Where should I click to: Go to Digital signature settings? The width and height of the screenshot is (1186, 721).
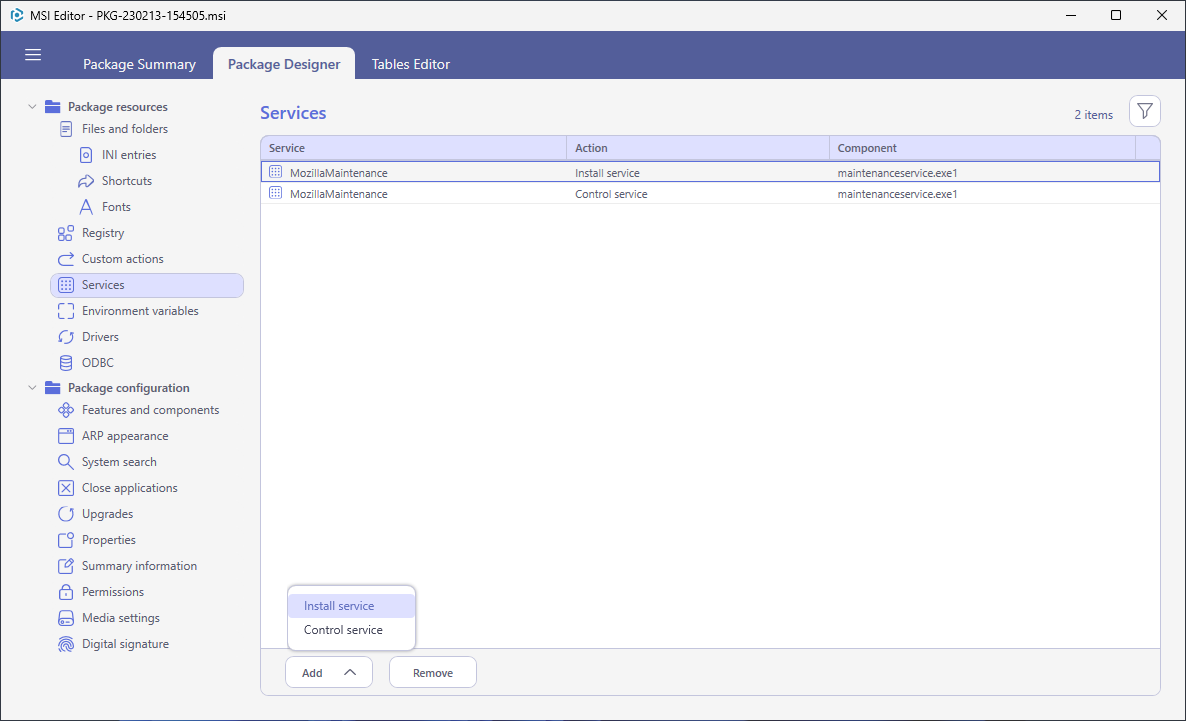tap(125, 644)
